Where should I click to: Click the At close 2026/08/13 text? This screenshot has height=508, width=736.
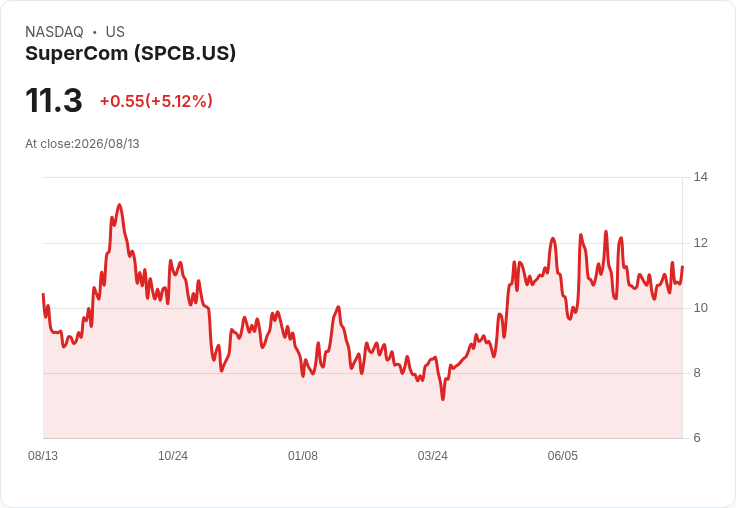point(82,143)
